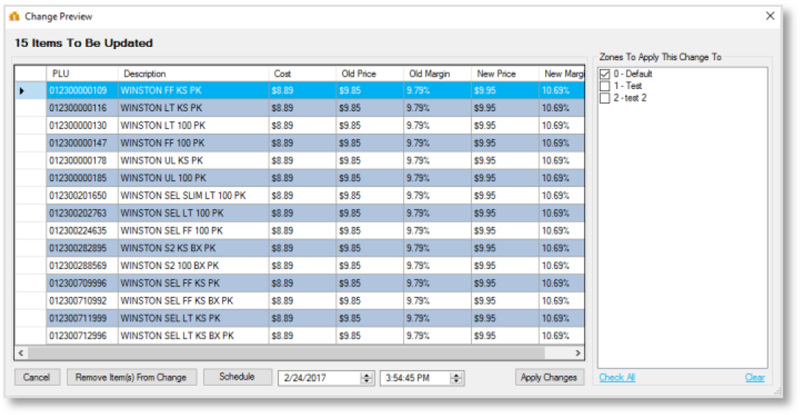
Task: Click the grid's horizontal scrollbar thumb
Action: (x=286, y=353)
